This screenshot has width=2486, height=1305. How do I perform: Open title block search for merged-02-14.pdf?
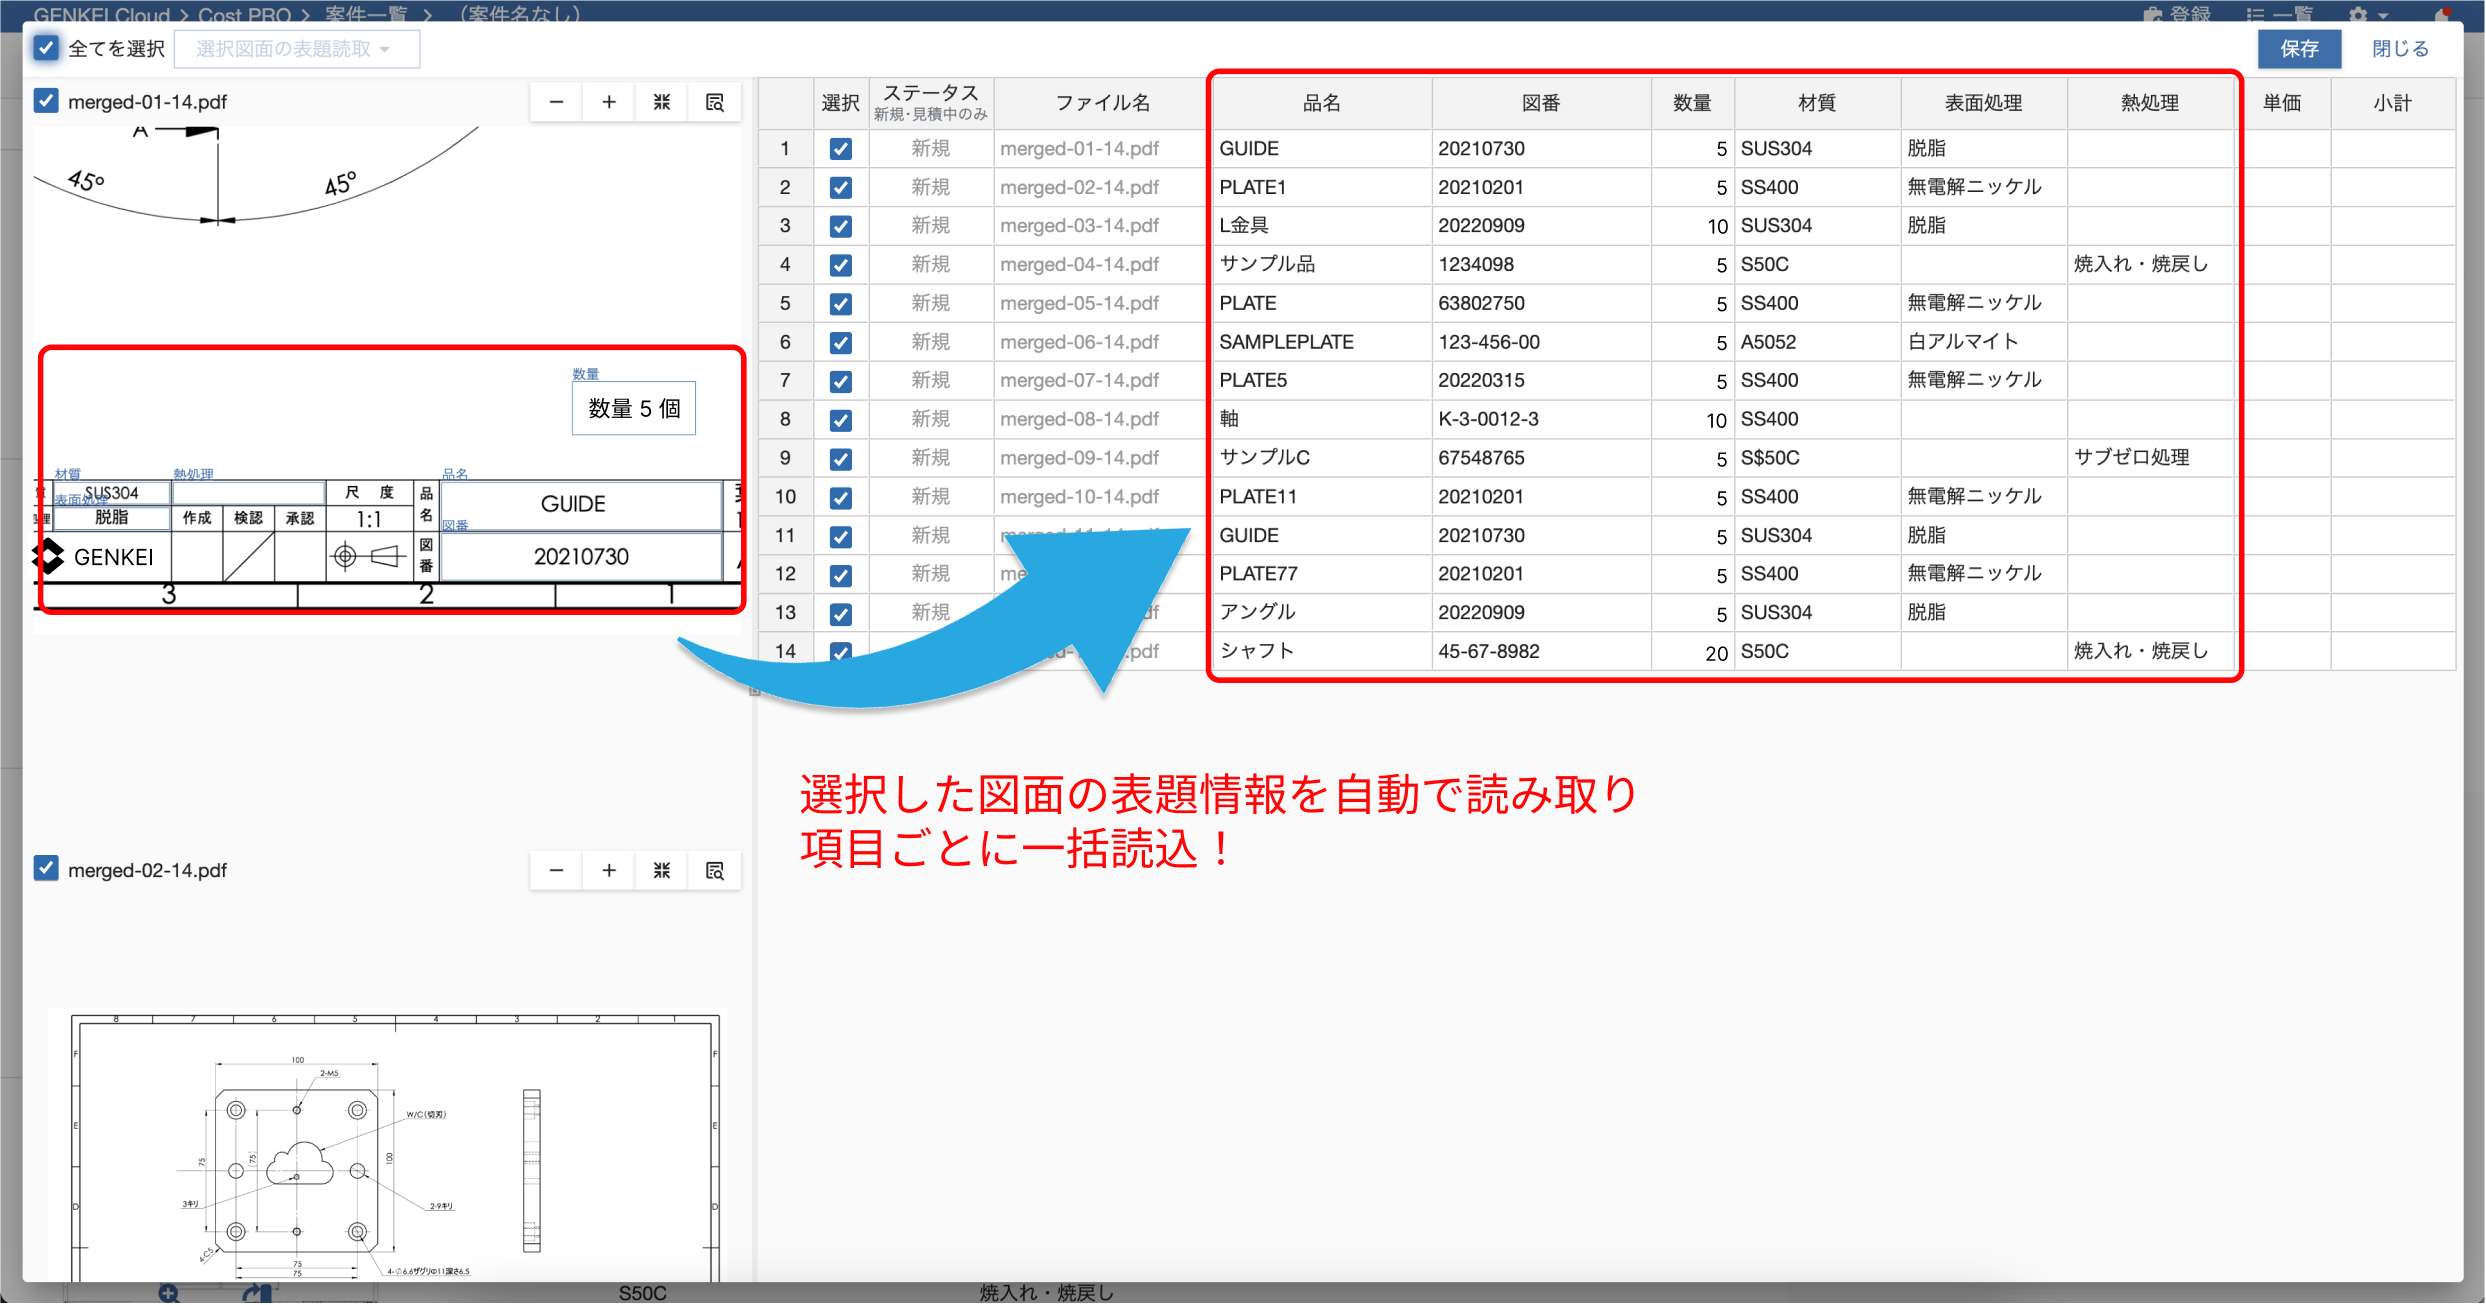(x=715, y=871)
